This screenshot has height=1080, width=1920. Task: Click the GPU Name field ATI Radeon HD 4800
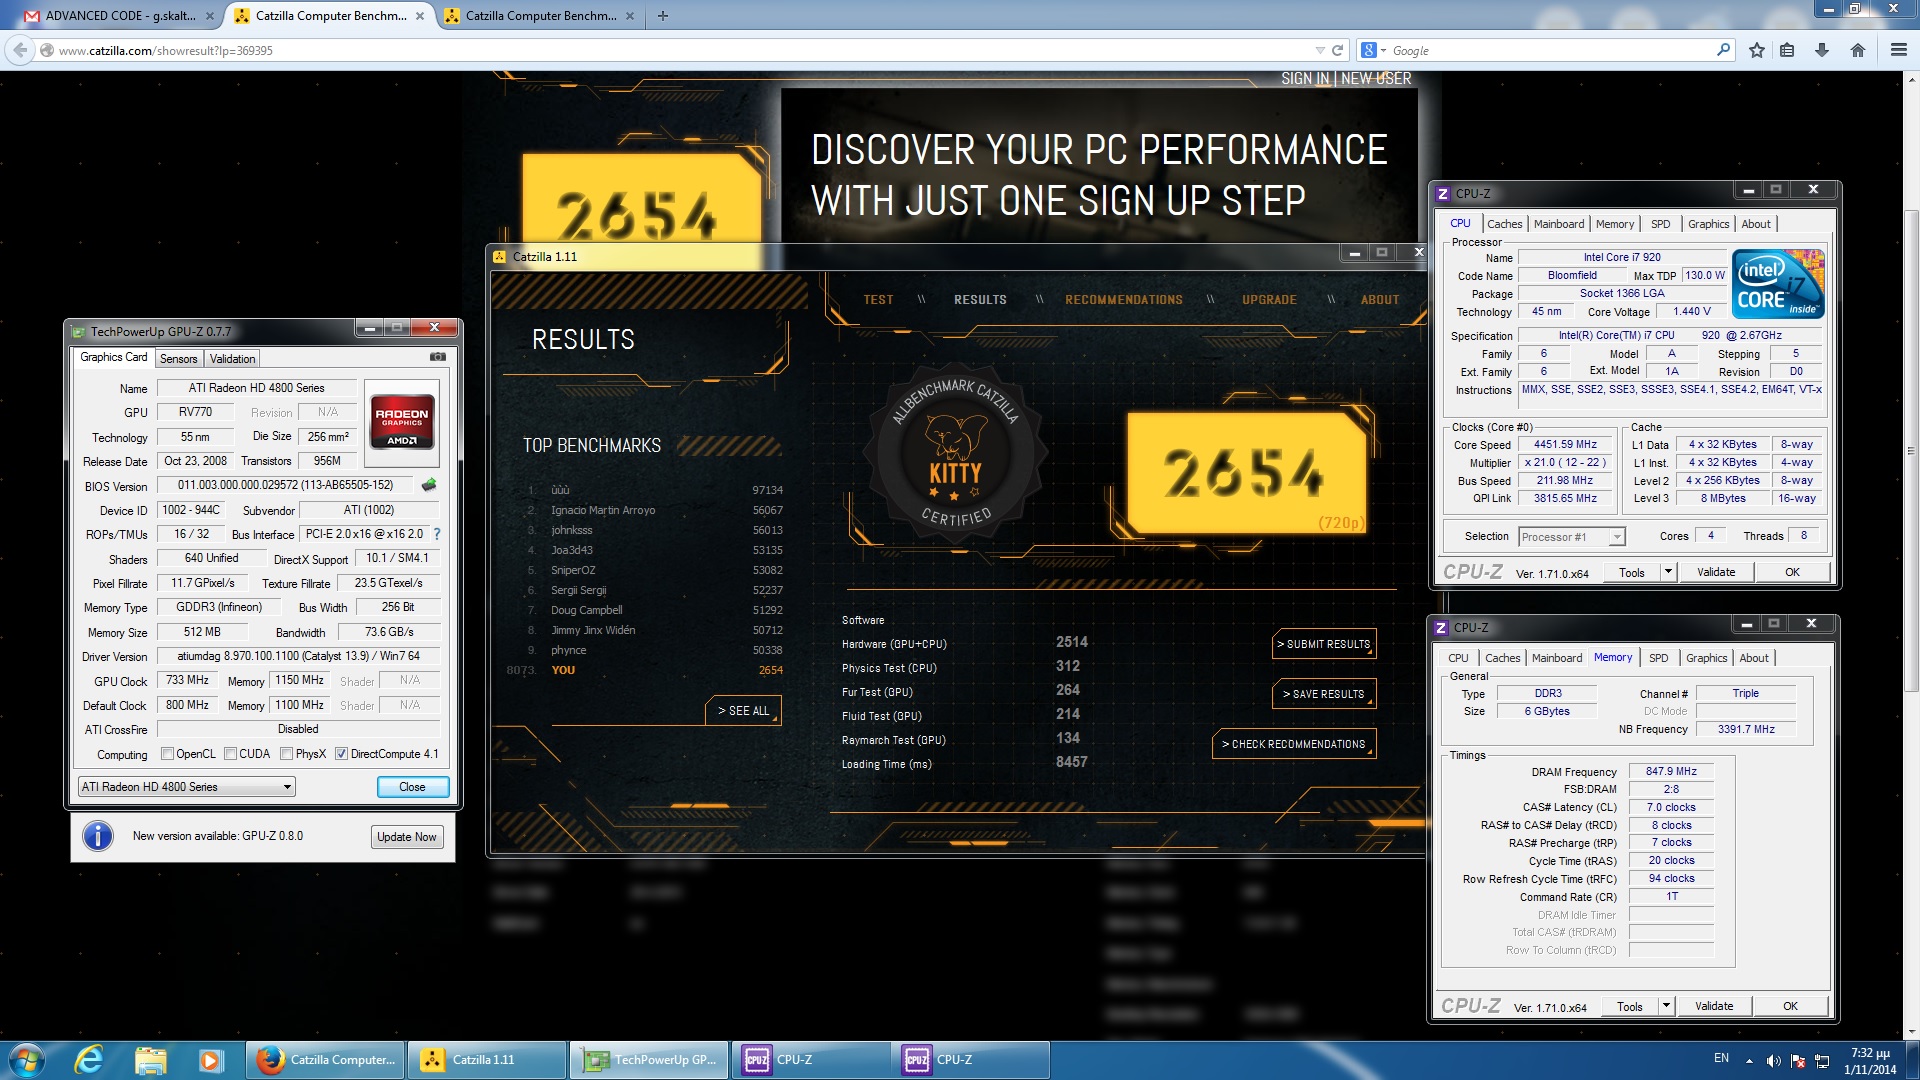[256, 388]
